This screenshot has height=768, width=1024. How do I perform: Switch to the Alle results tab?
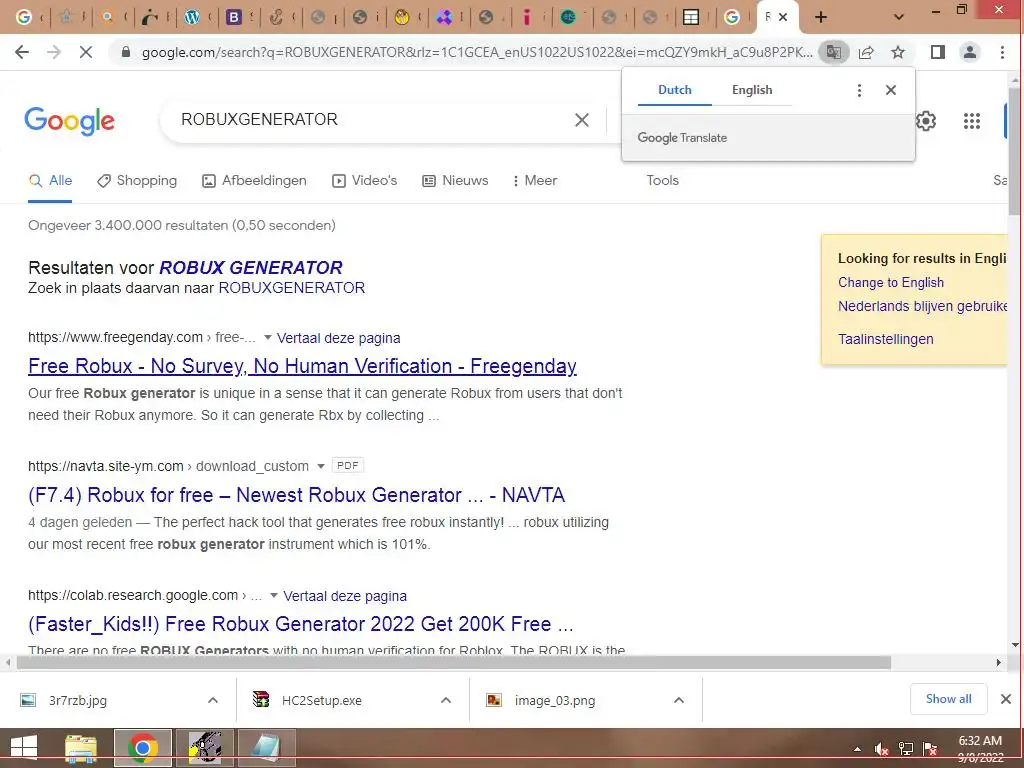point(50,181)
